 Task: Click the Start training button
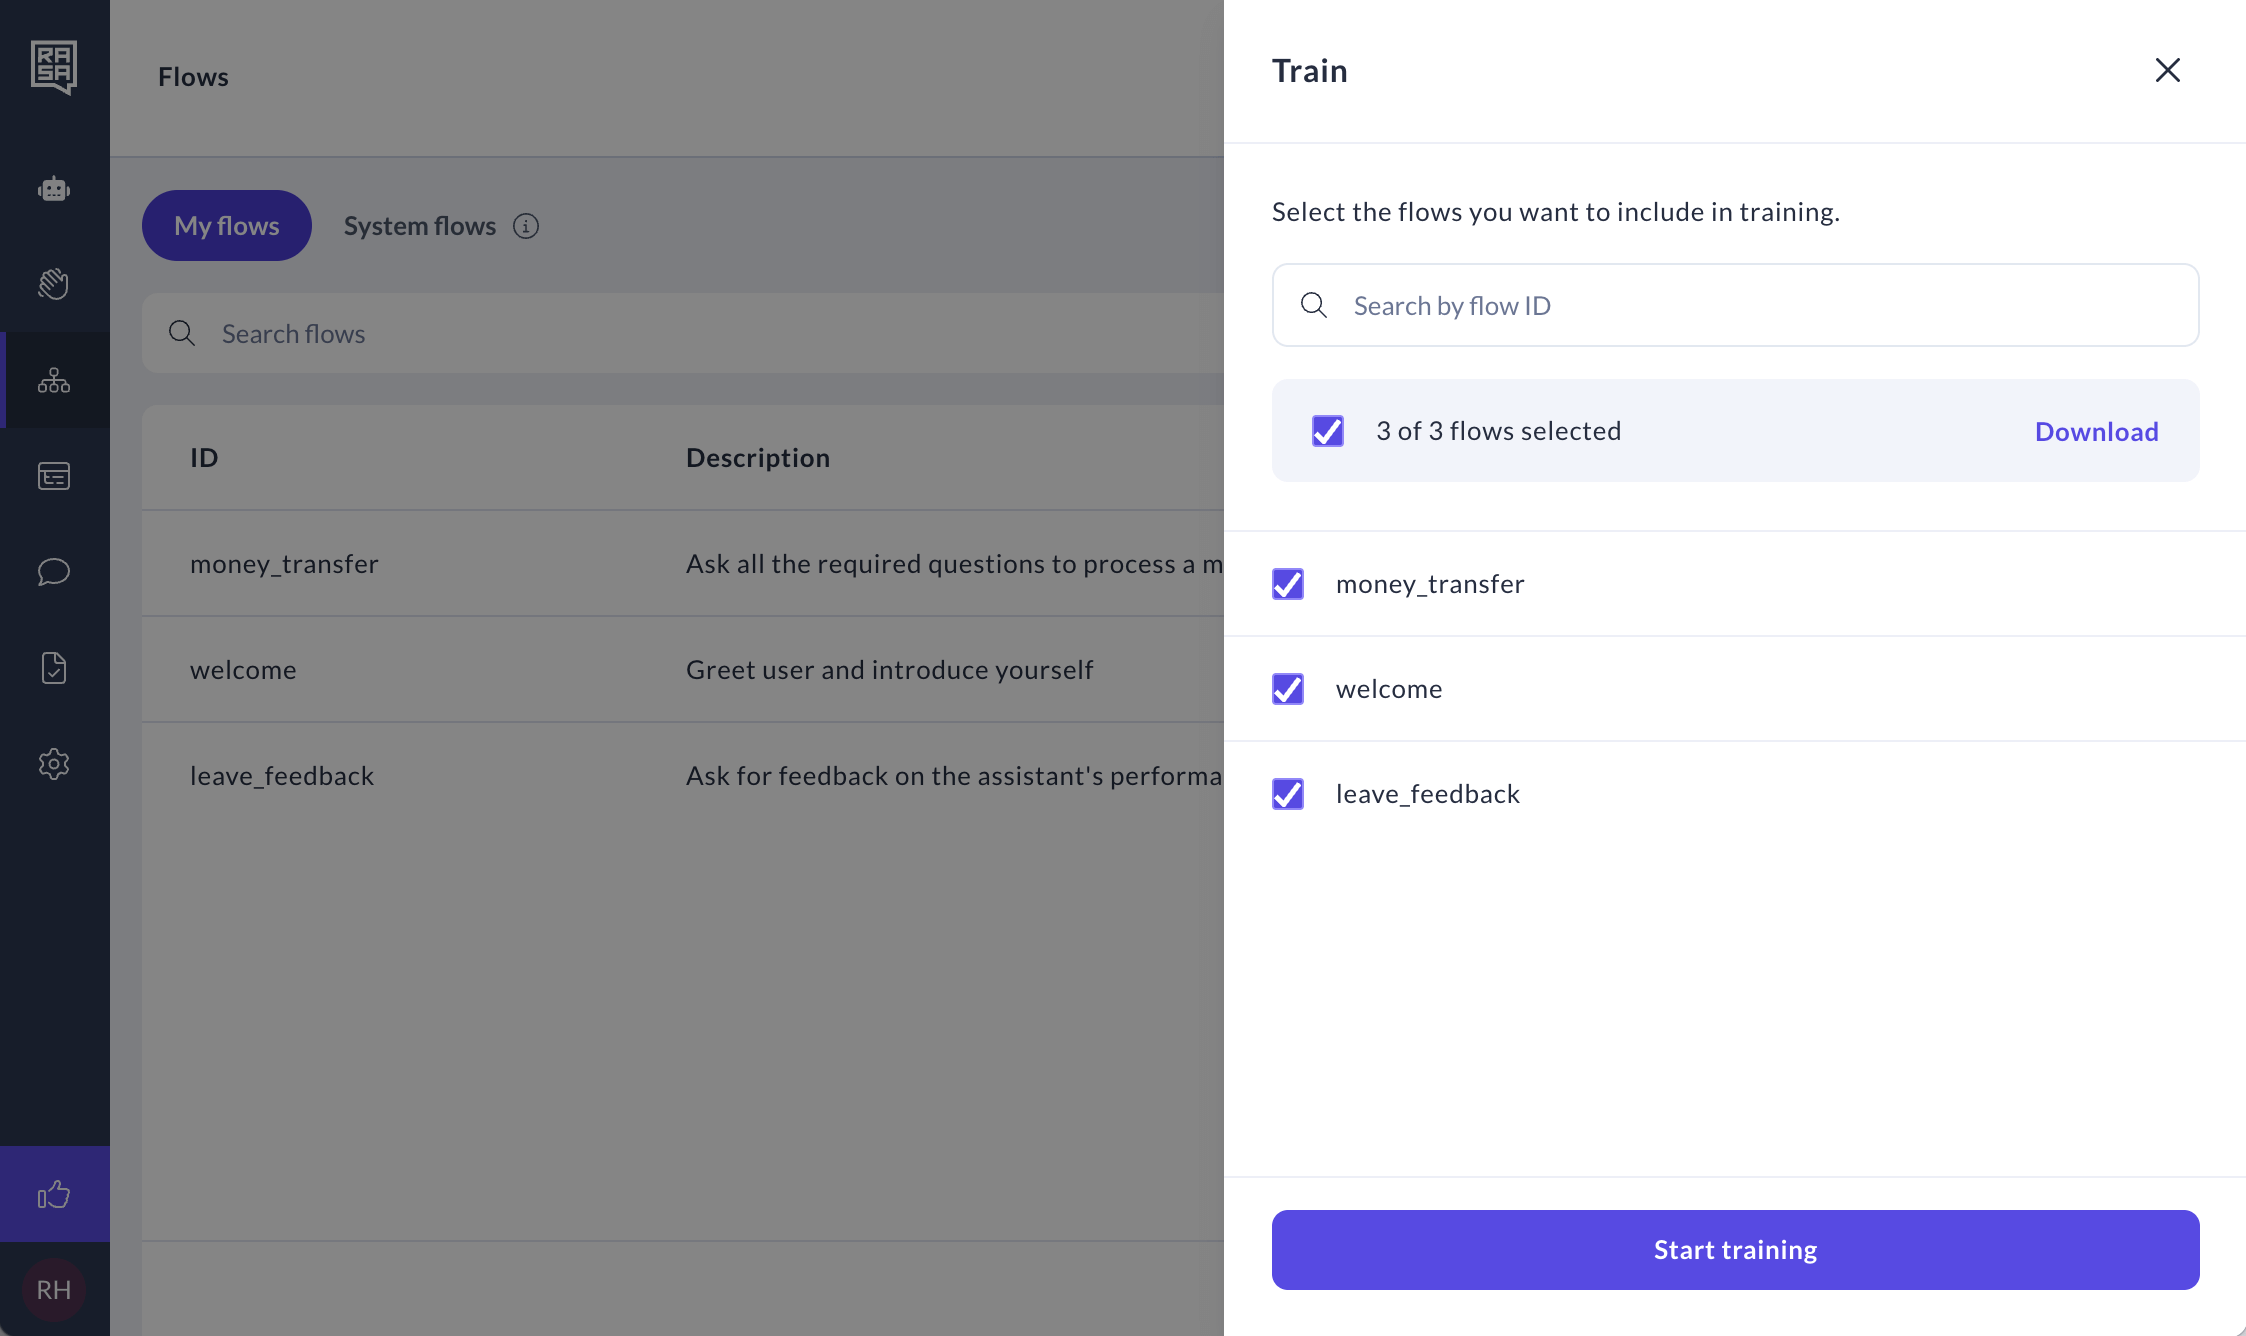1735,1250
